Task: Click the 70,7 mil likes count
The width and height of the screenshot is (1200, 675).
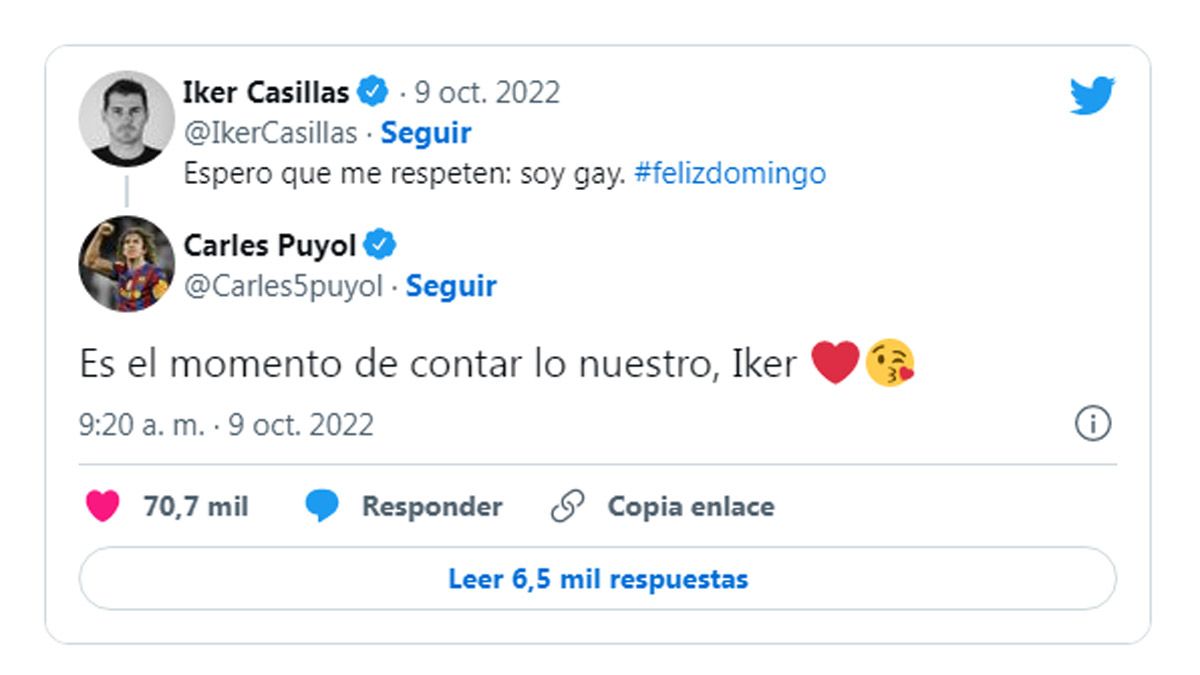Action: click(195, 507)
